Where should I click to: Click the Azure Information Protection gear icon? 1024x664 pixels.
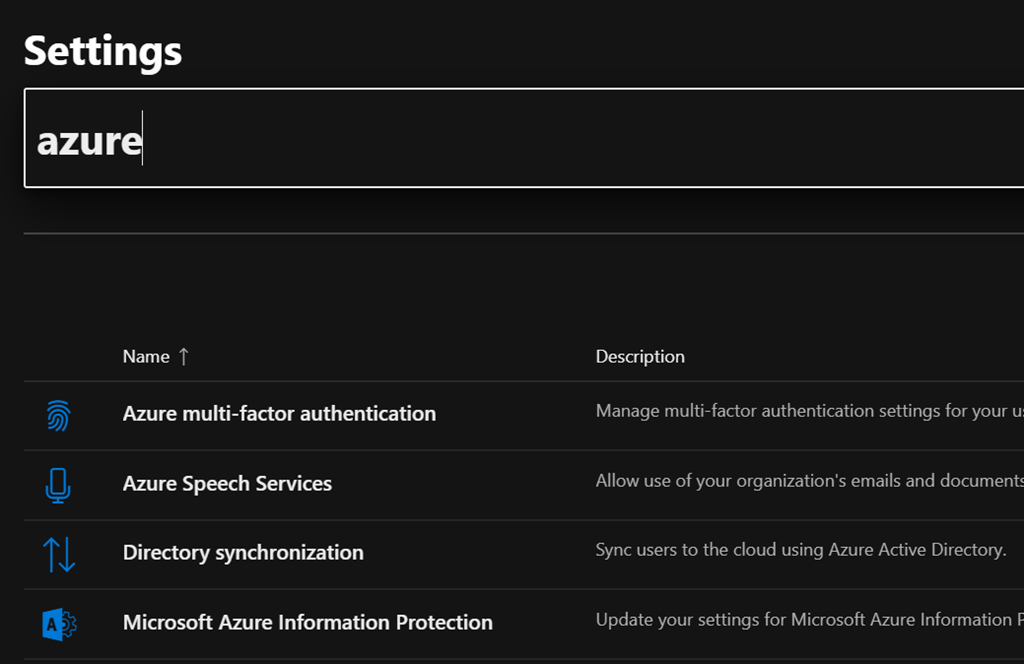59,624
